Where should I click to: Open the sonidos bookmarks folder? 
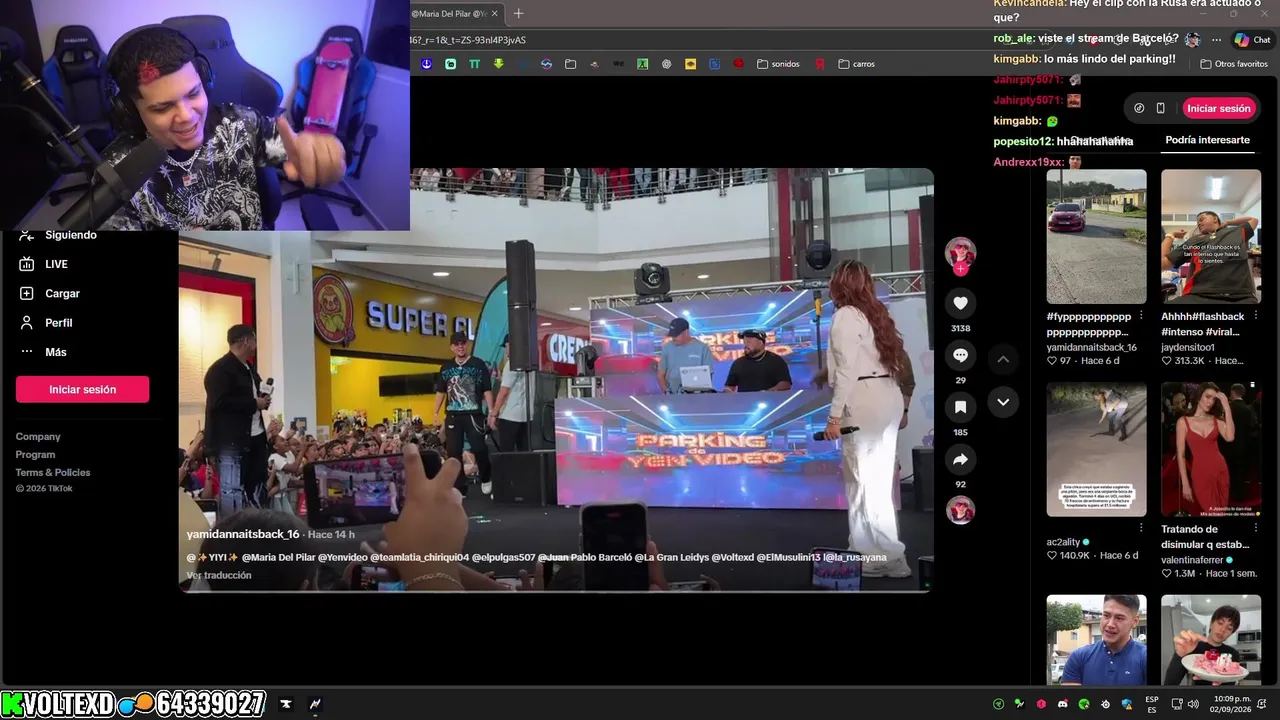pos(778,64)
